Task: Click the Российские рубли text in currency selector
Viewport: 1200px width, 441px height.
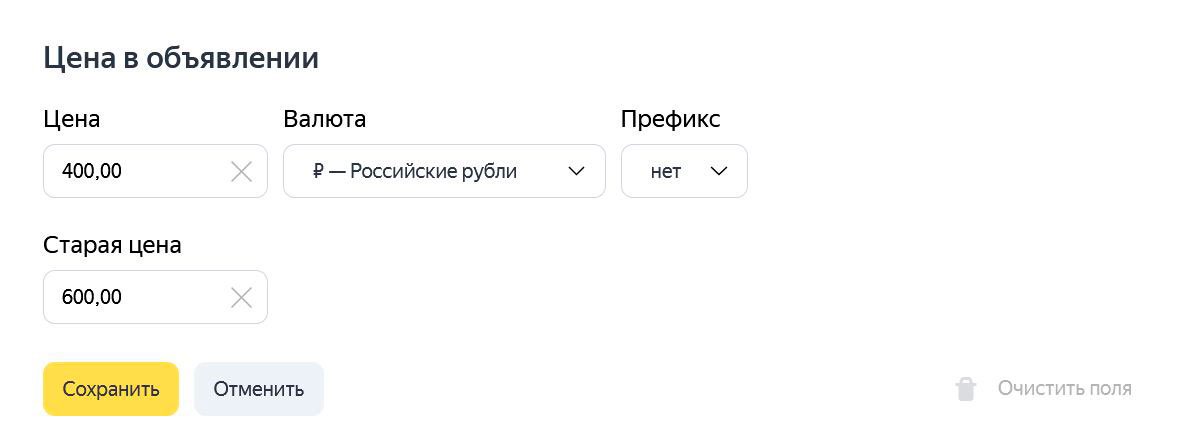Action: (x=433, y=171)
